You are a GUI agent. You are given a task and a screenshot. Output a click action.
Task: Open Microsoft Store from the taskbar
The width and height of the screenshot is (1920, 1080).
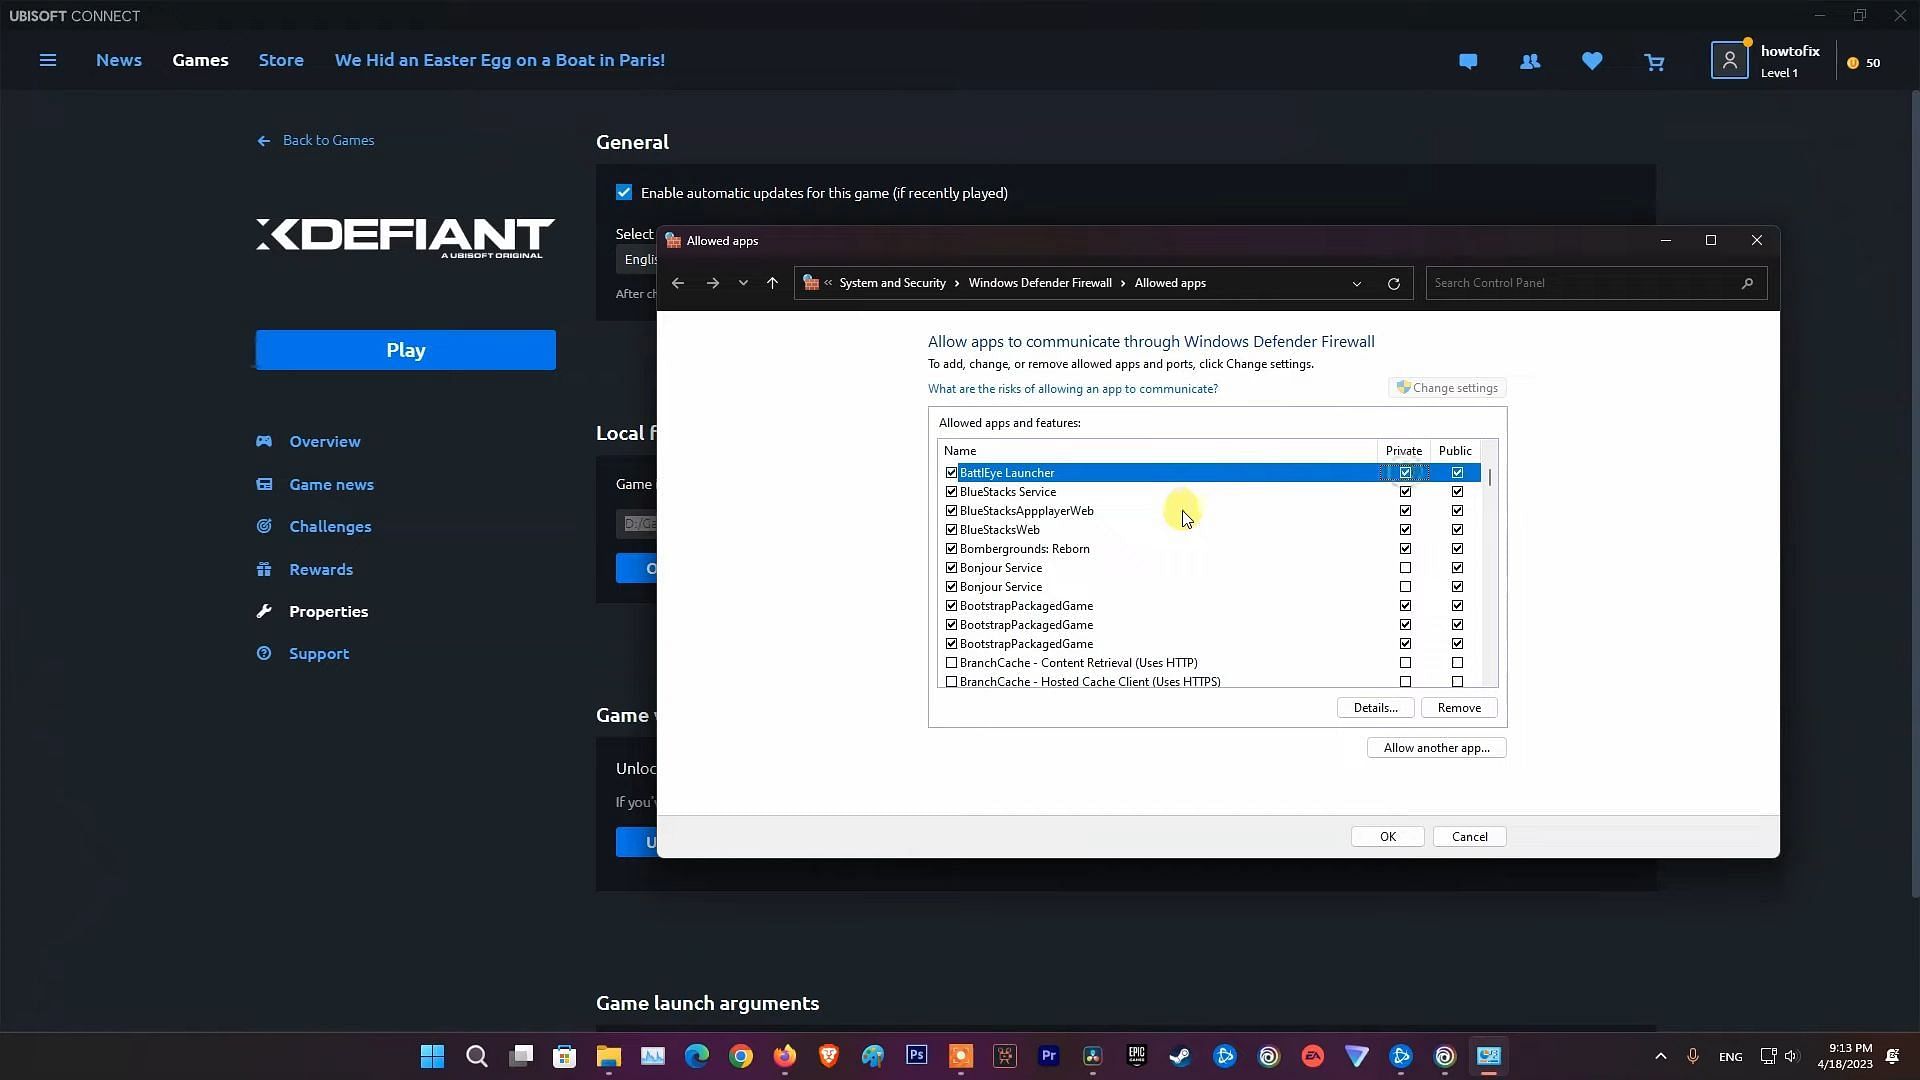click(x=565, y=1056)
